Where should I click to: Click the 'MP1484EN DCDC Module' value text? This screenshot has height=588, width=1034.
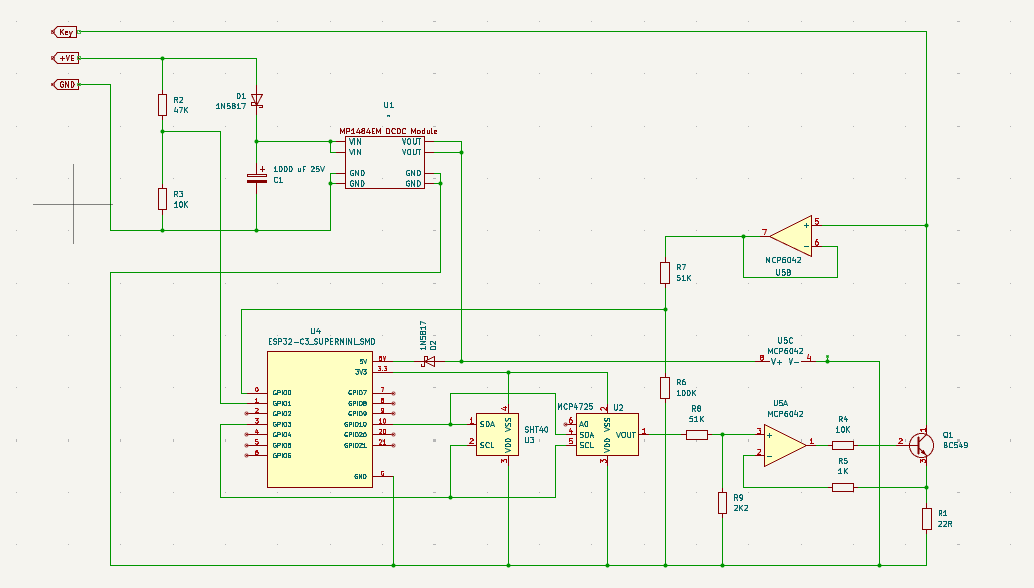tap(388, 131)
